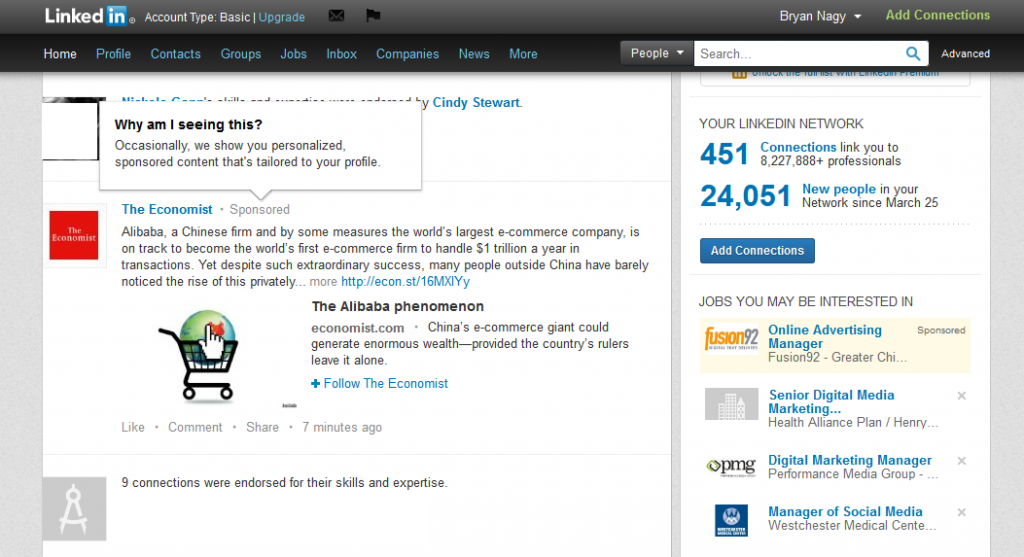Click 9 connections were endorsed text

click(284, 483)
